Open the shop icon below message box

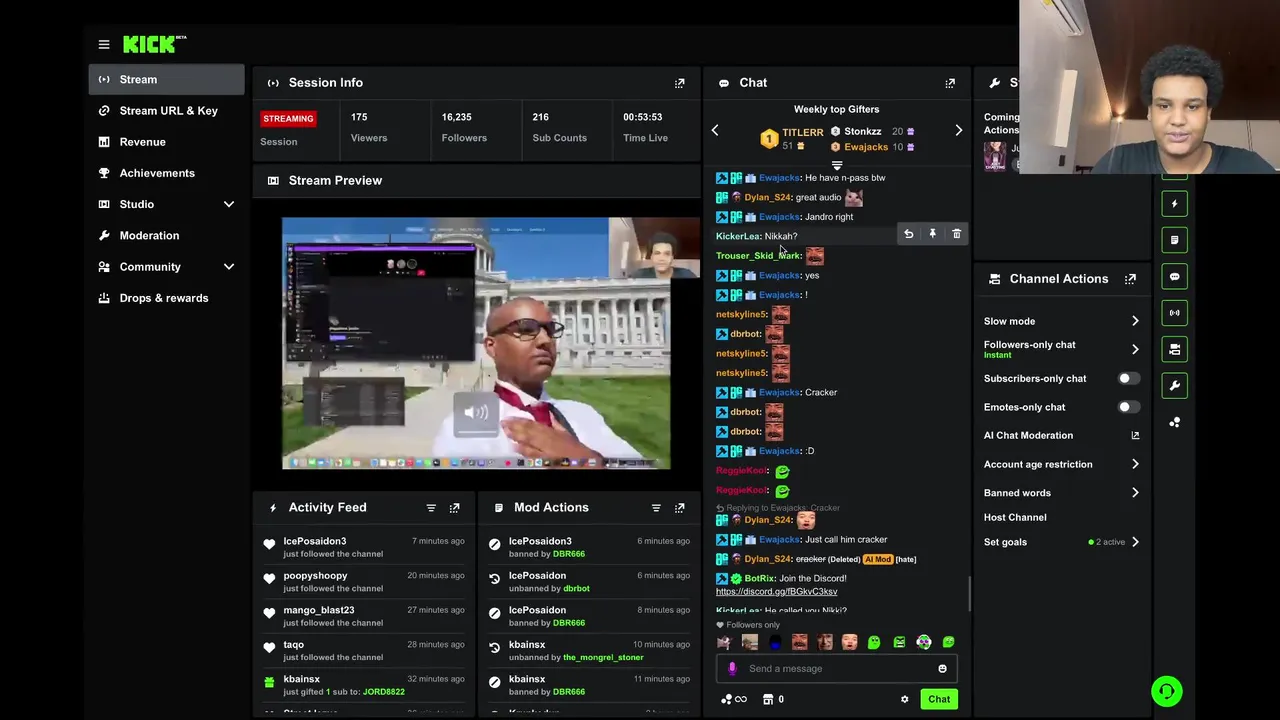point(768,699)
